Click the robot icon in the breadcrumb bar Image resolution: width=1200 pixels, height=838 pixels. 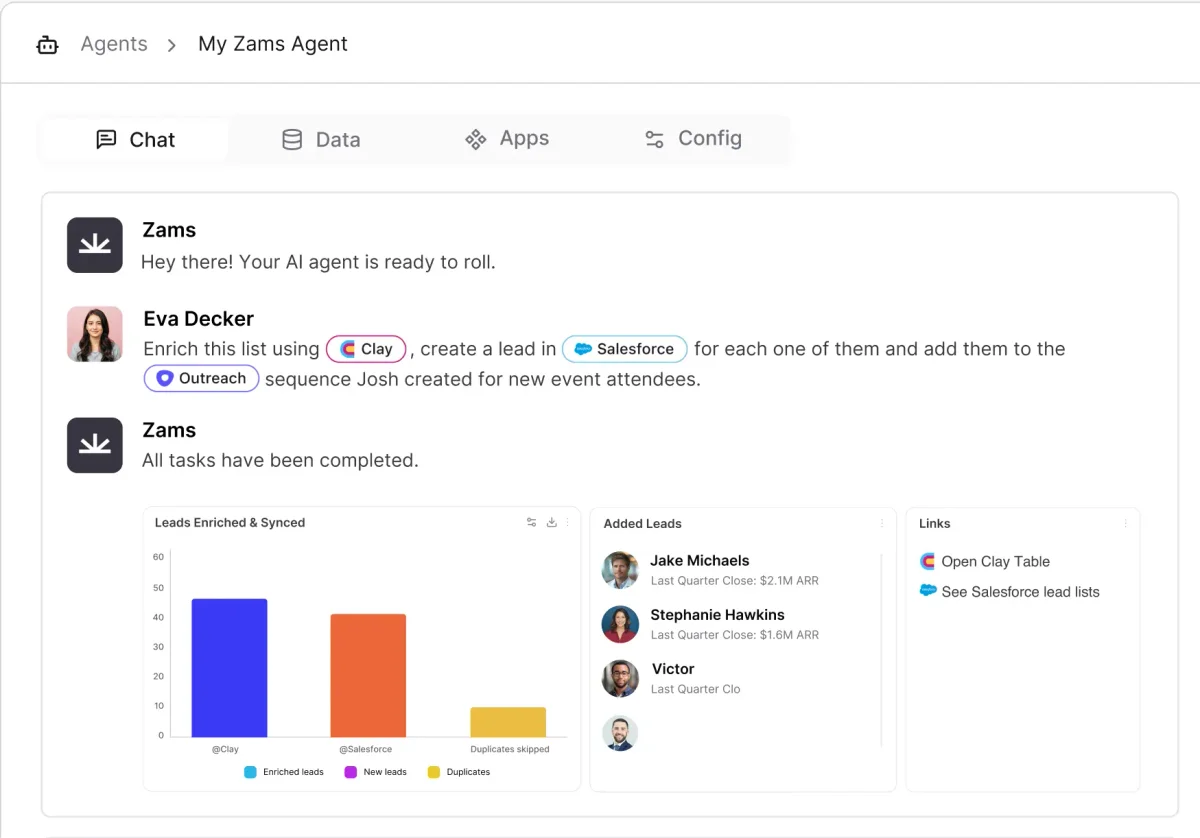click(x=47, y=44)
